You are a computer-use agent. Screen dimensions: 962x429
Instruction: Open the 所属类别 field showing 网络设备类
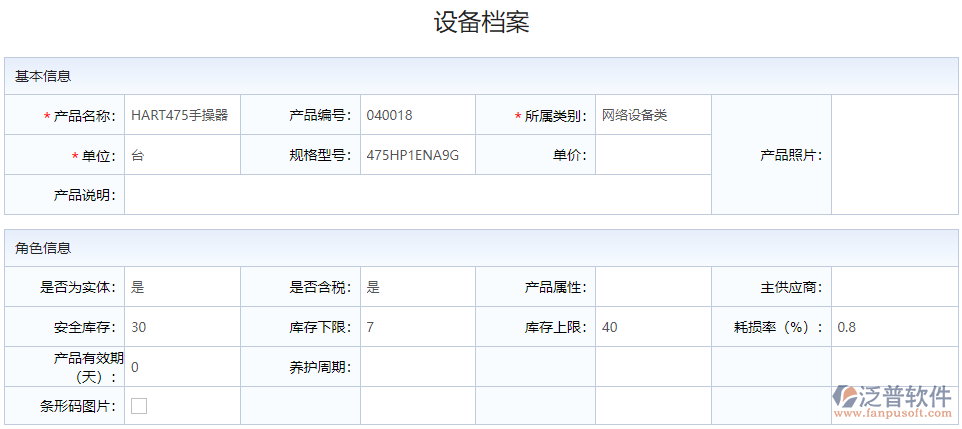pyautogui.click(x=653, y=115)
